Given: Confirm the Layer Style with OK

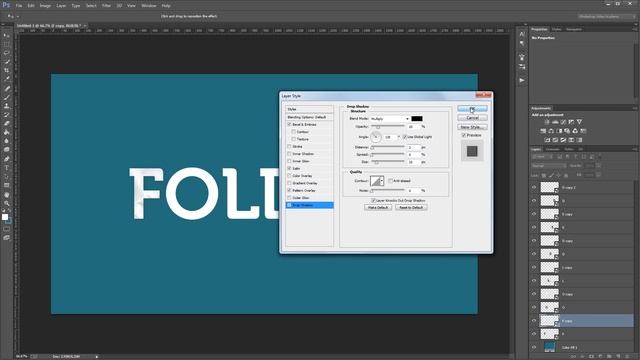Looking at the screenshot, I should [x=472, y=109].
